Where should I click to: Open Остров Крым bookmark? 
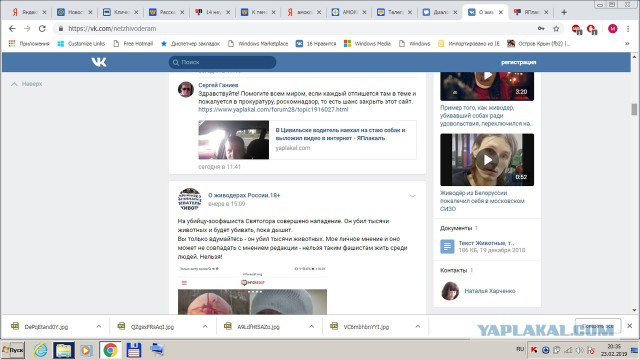(x=539, y=43)
